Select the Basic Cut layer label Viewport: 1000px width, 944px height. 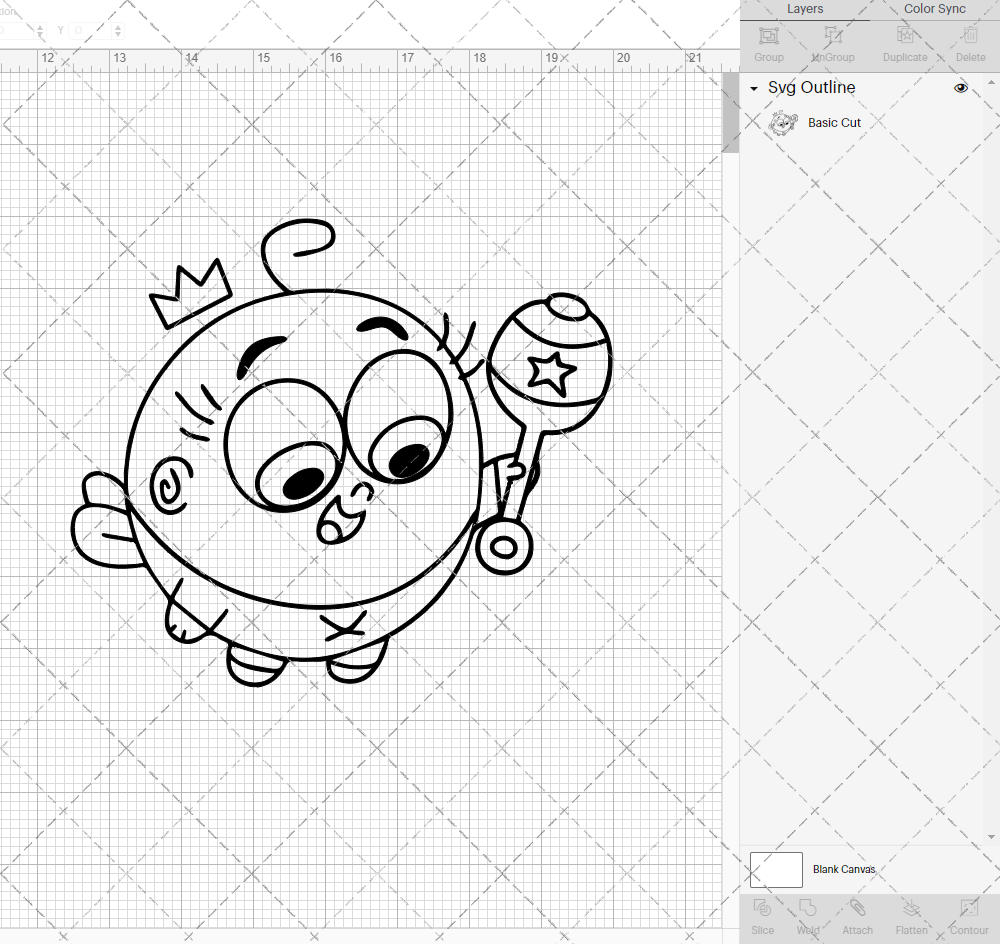coord(834,122)
